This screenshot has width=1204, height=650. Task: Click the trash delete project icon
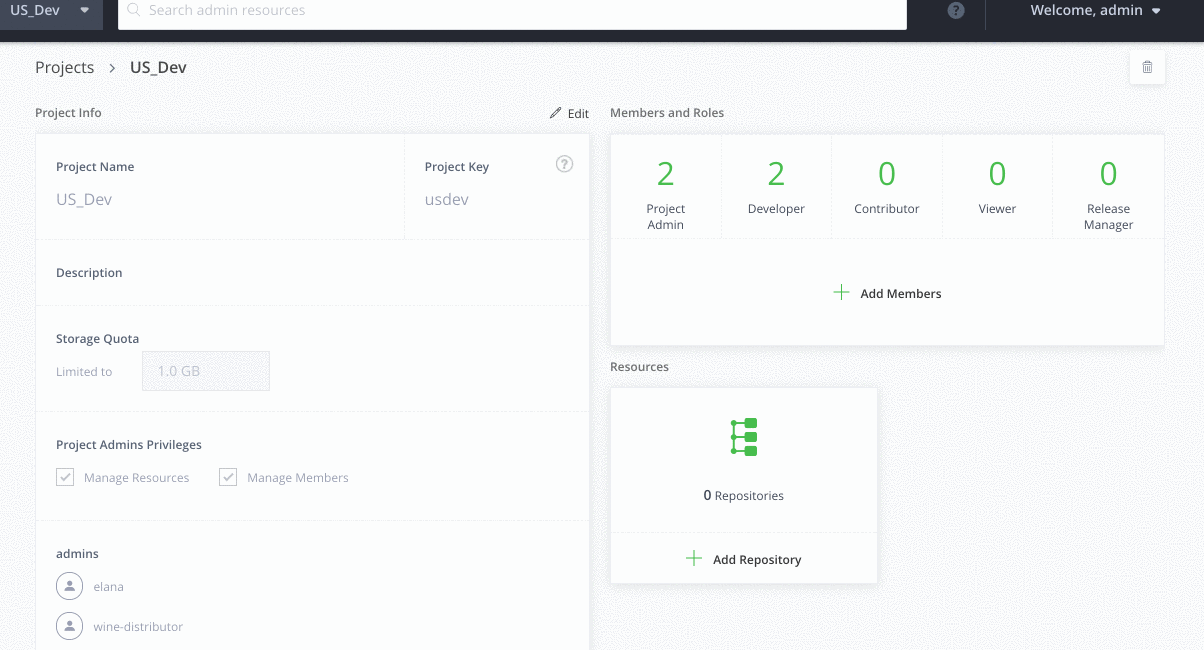point(1147,67)
